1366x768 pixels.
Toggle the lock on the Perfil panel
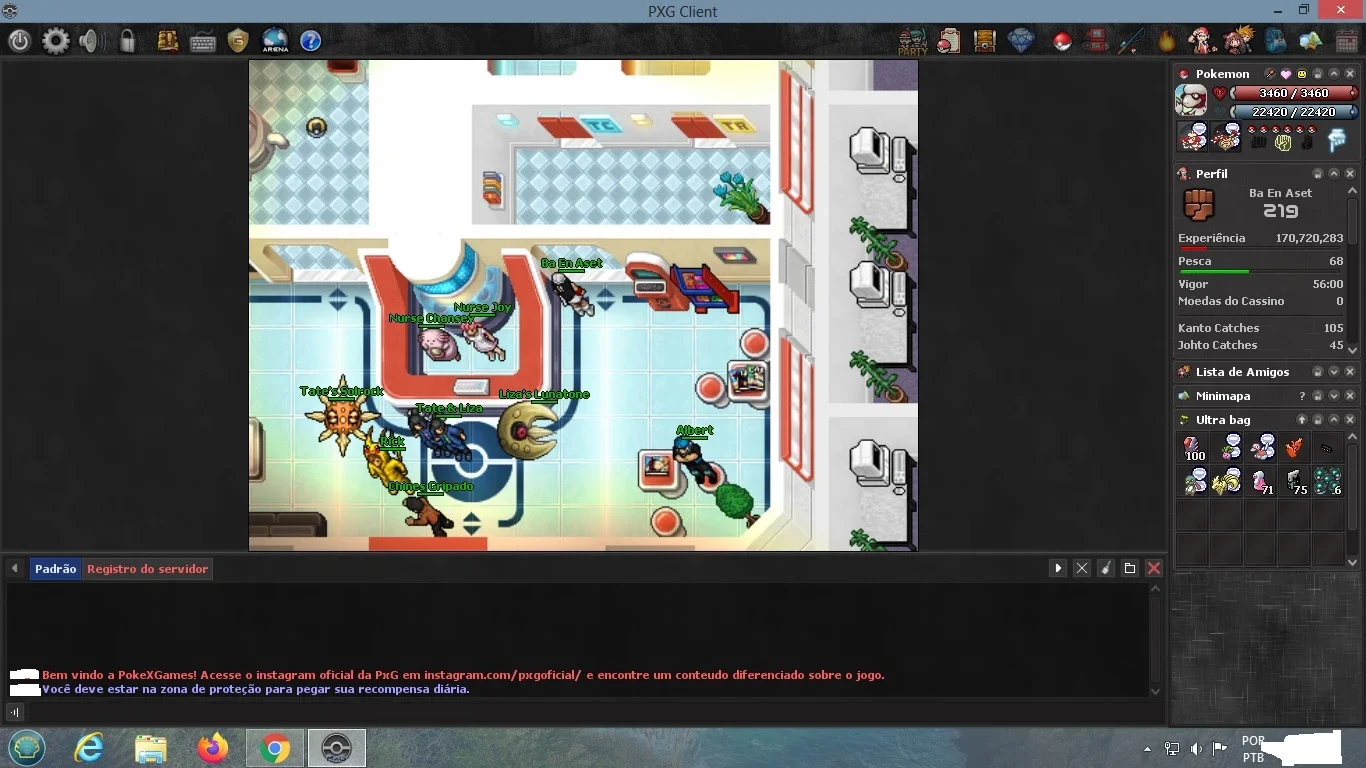click(1318, 174)
